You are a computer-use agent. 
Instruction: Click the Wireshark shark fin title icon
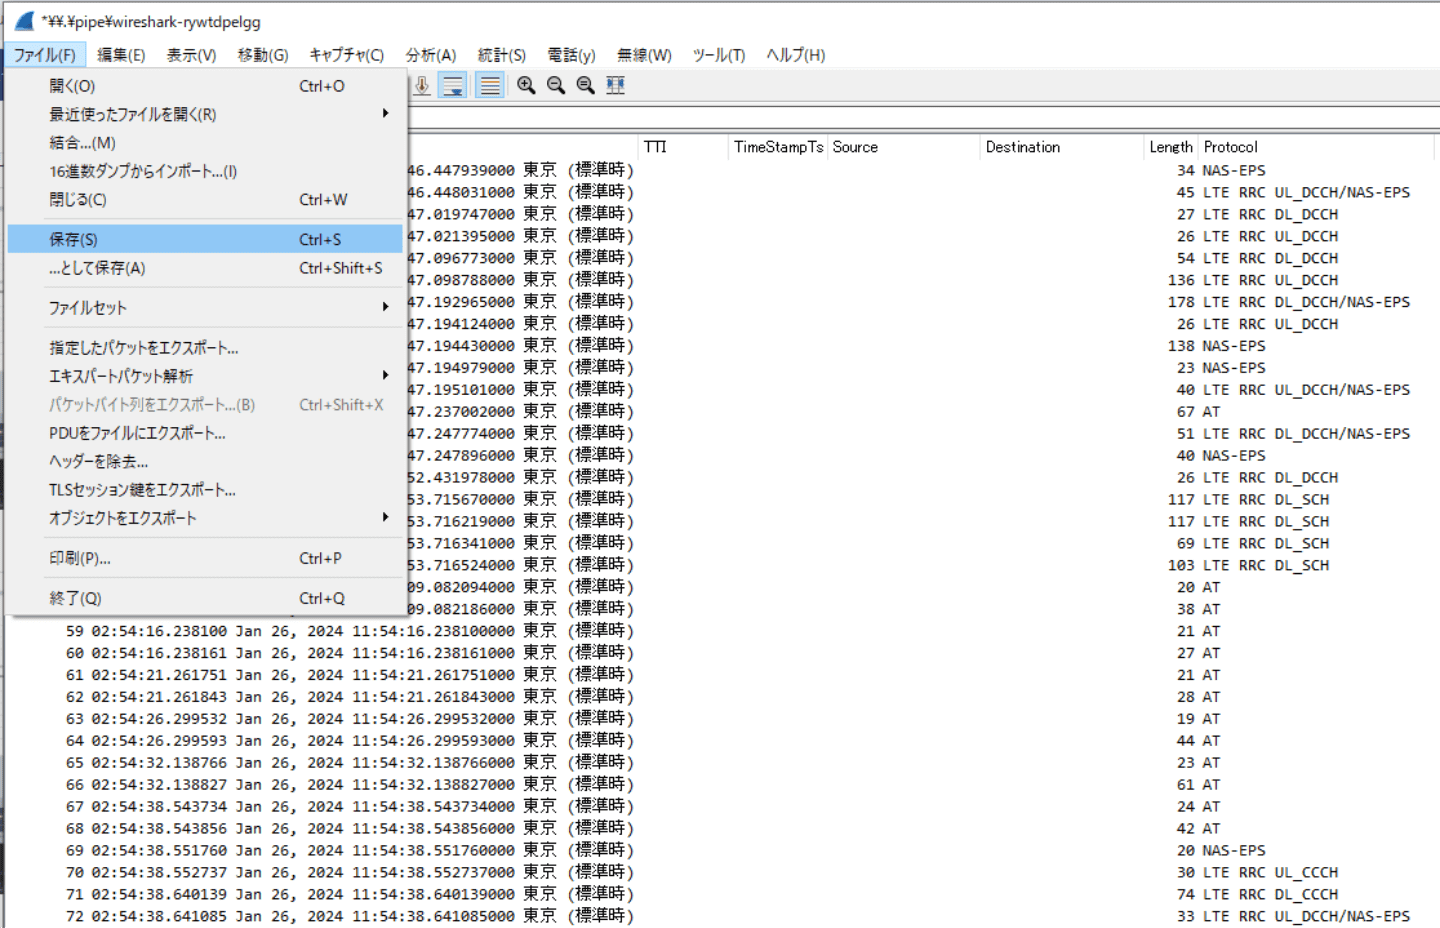24,21
